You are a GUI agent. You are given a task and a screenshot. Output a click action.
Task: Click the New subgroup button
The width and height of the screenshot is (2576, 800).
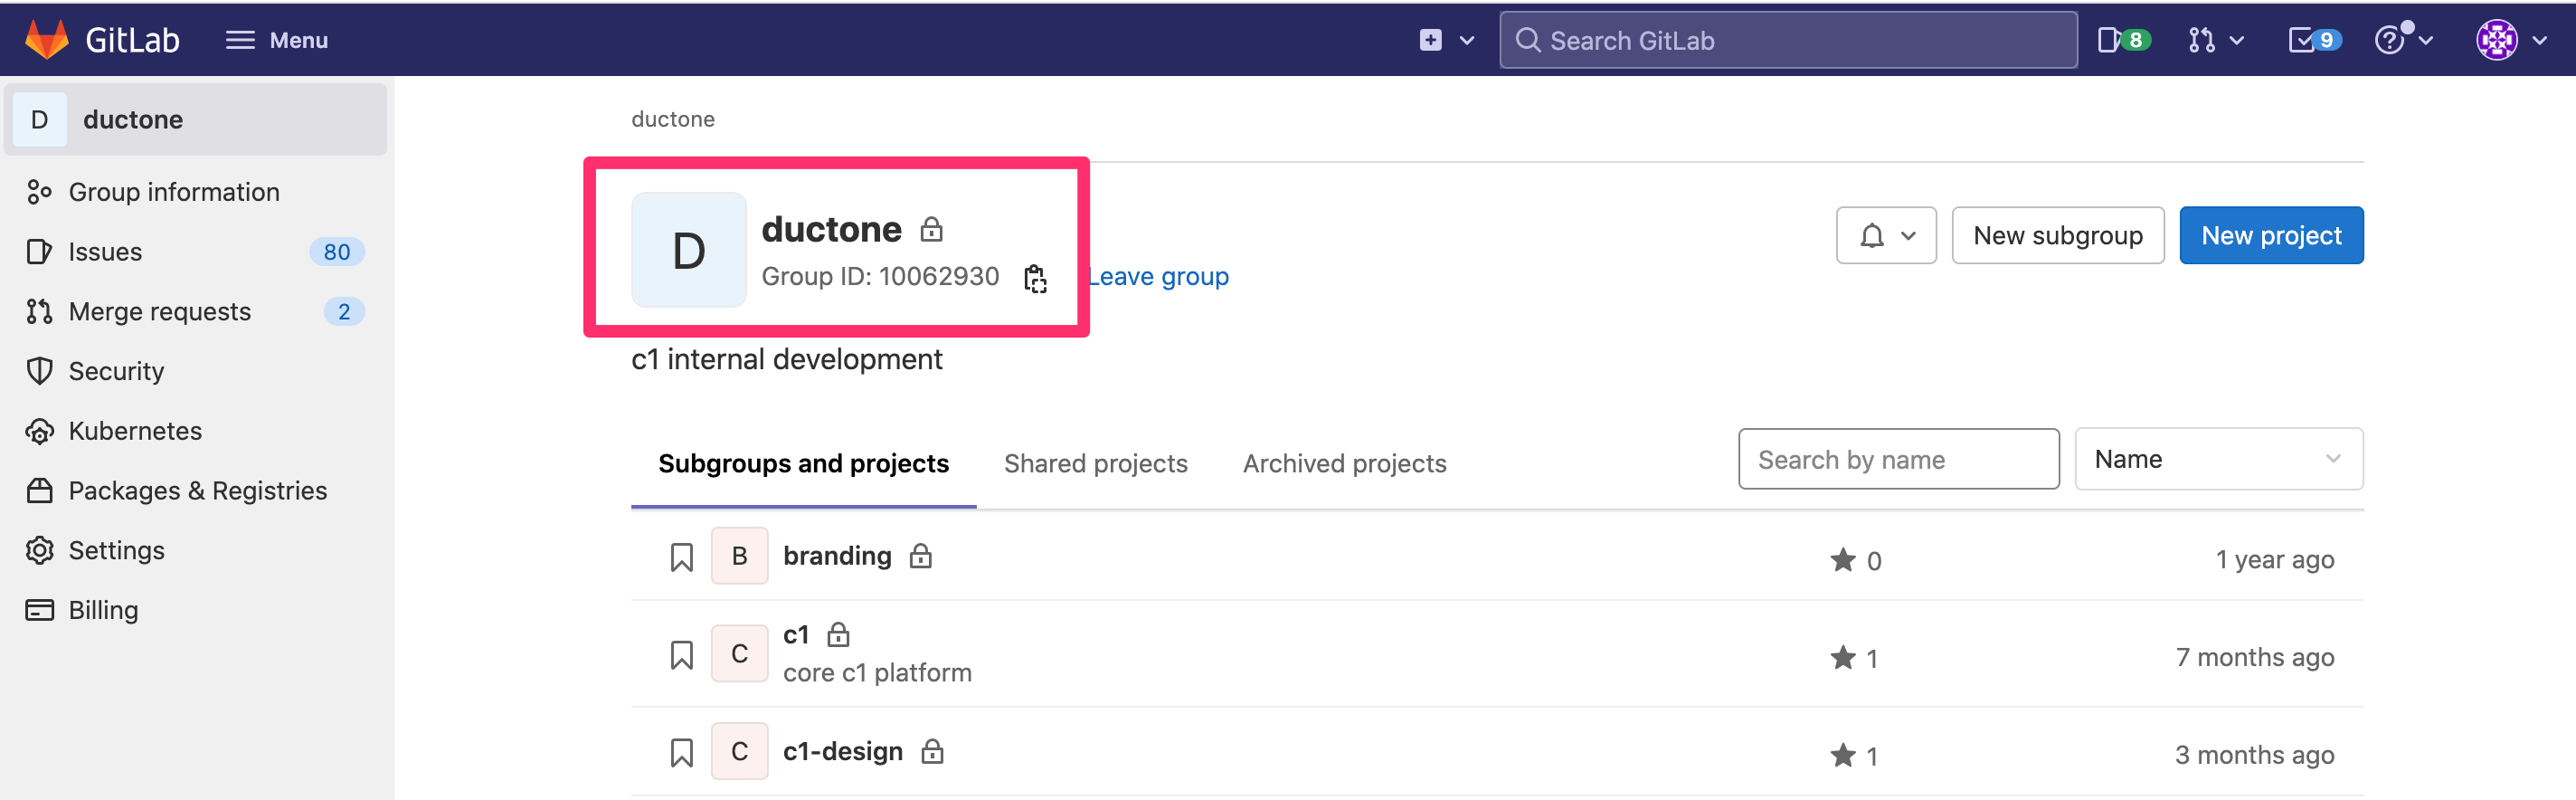pos(2057,236)
